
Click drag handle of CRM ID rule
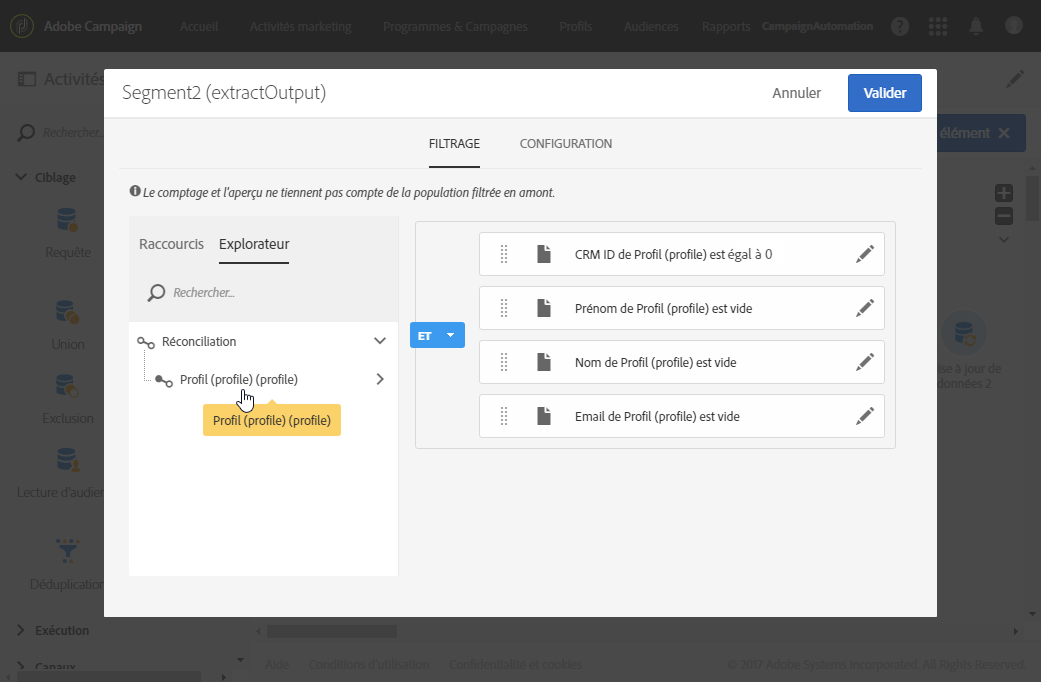click(x=504, y=255)
